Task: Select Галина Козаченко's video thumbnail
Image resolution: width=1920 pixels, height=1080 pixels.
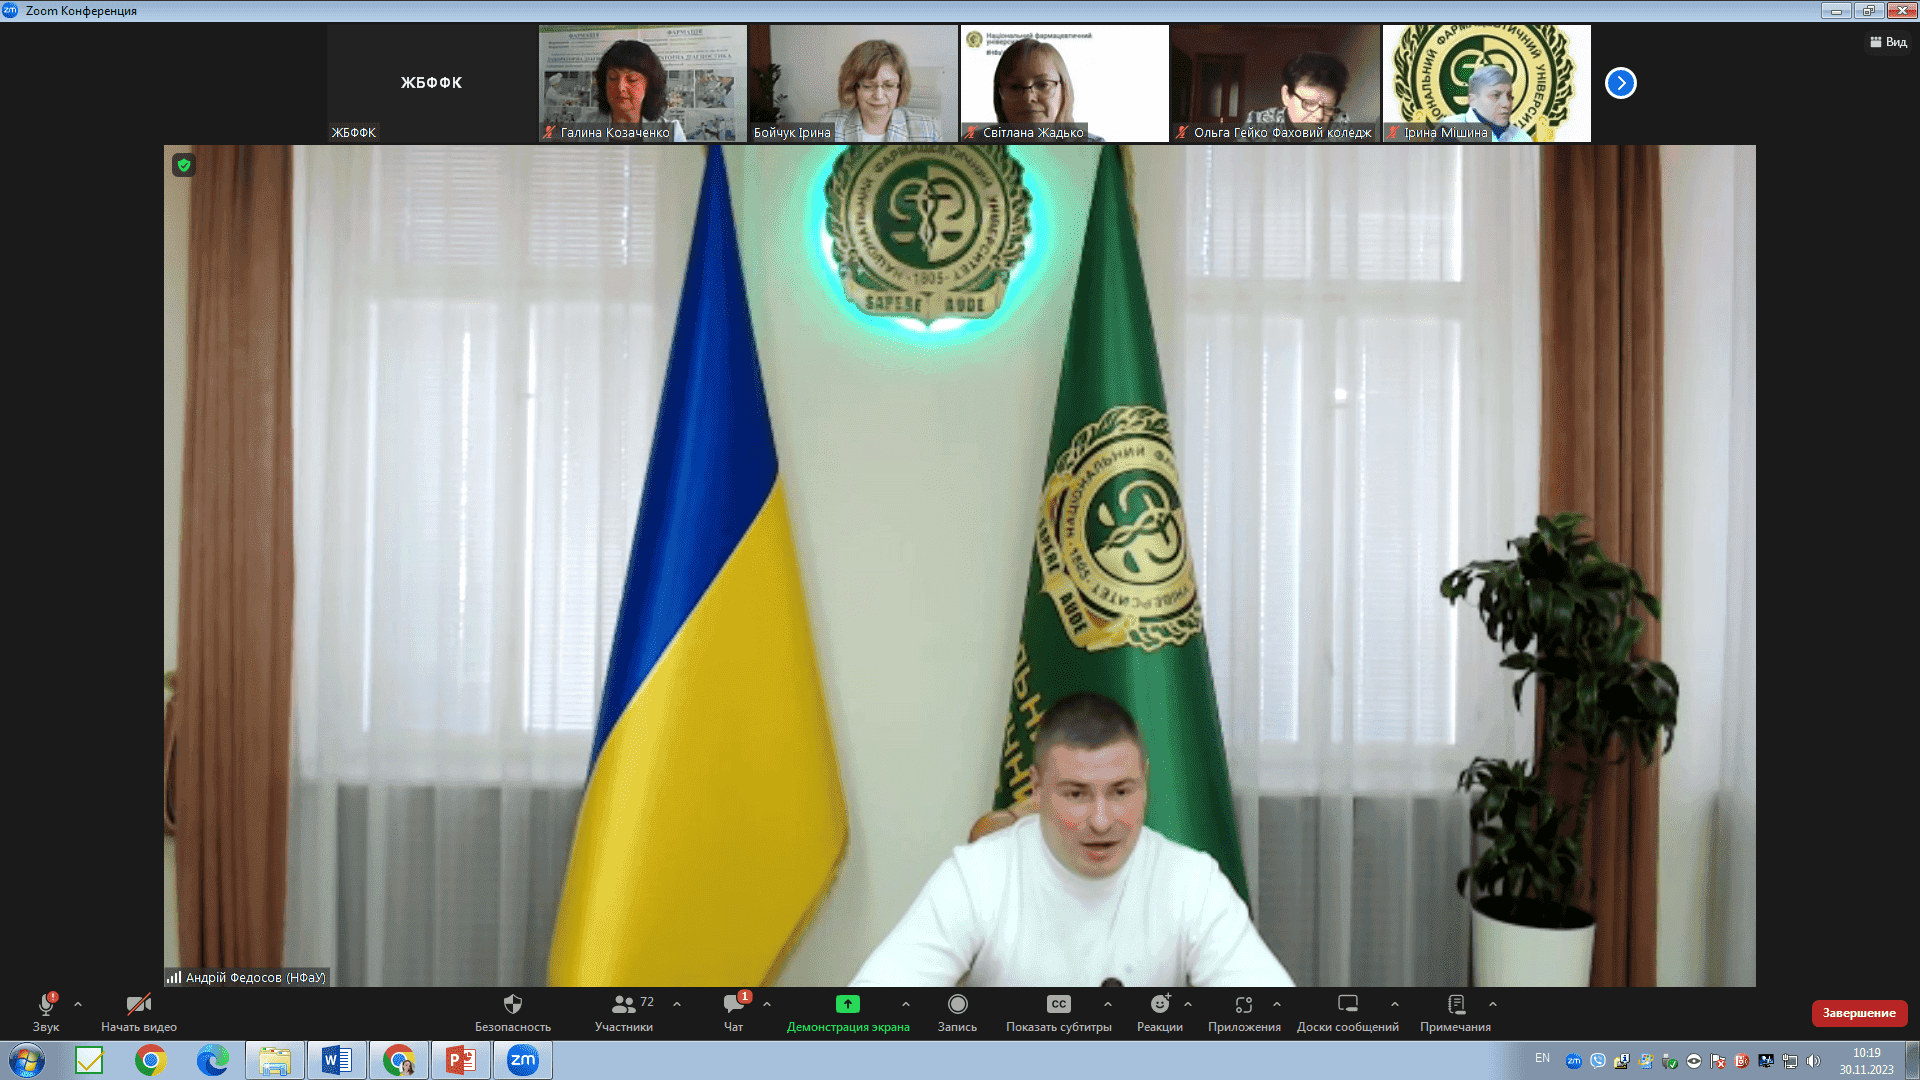Action: [643, 83]
